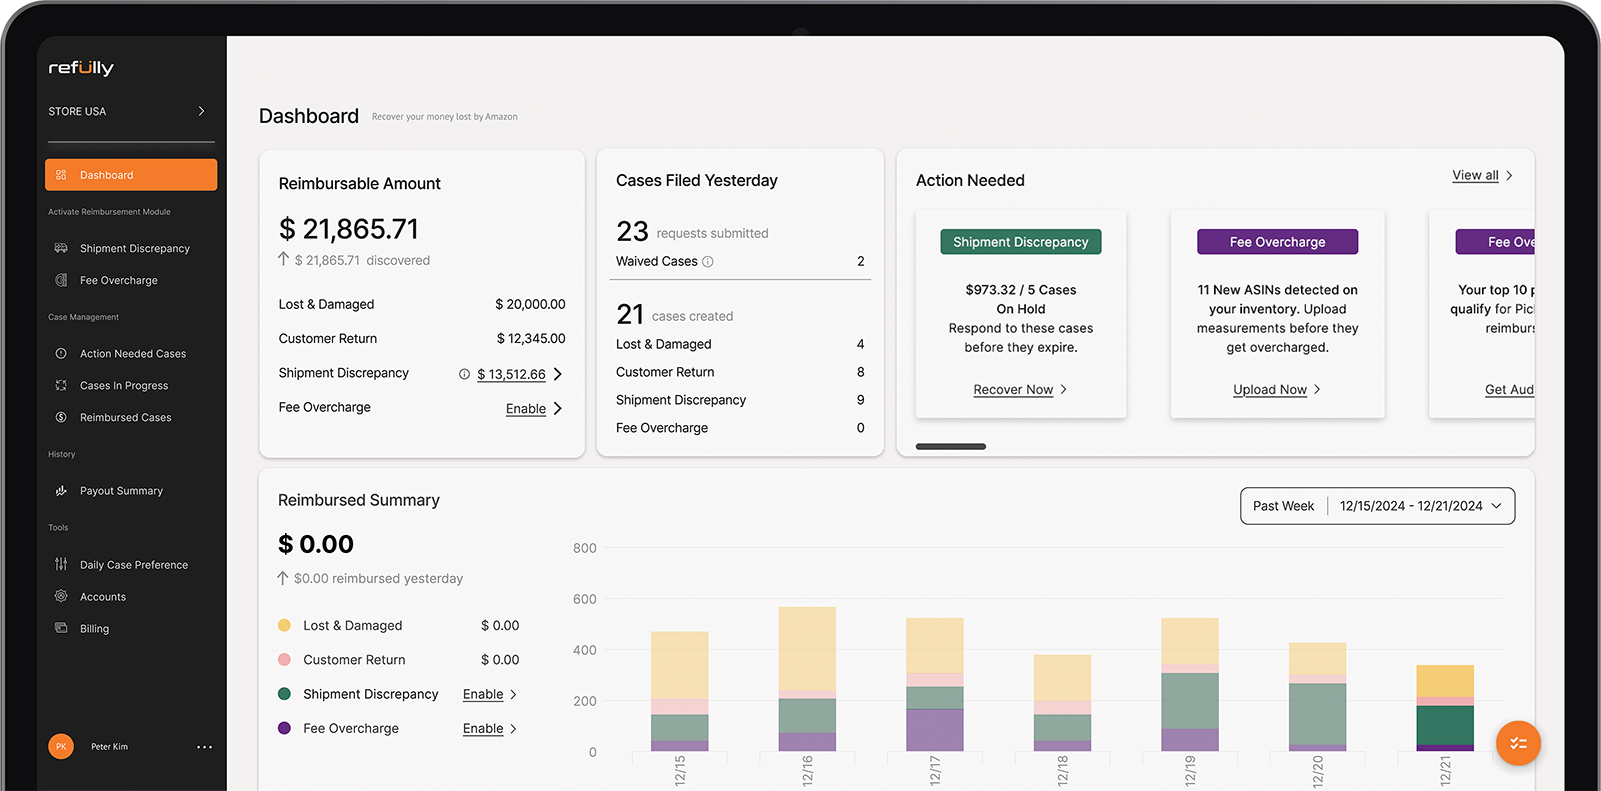Expand the STORE USA store selector
The width and height of the screenshot is (1601, 791).
[x=130, y=111]
